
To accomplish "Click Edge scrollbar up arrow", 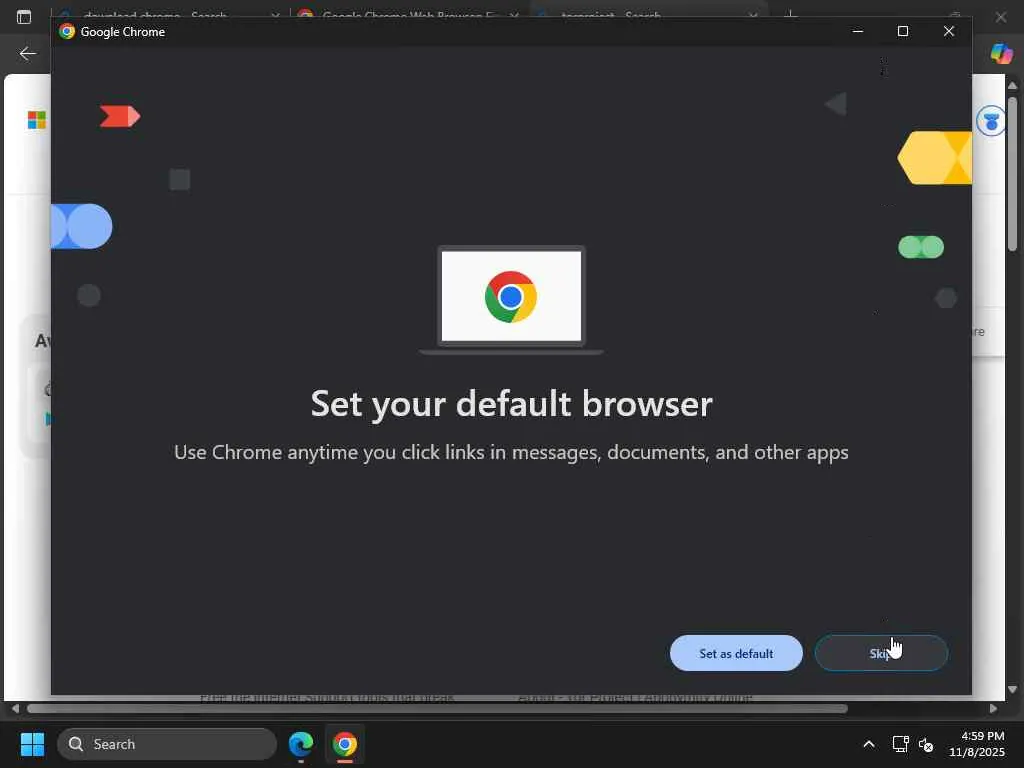I will pos(1012,86).
